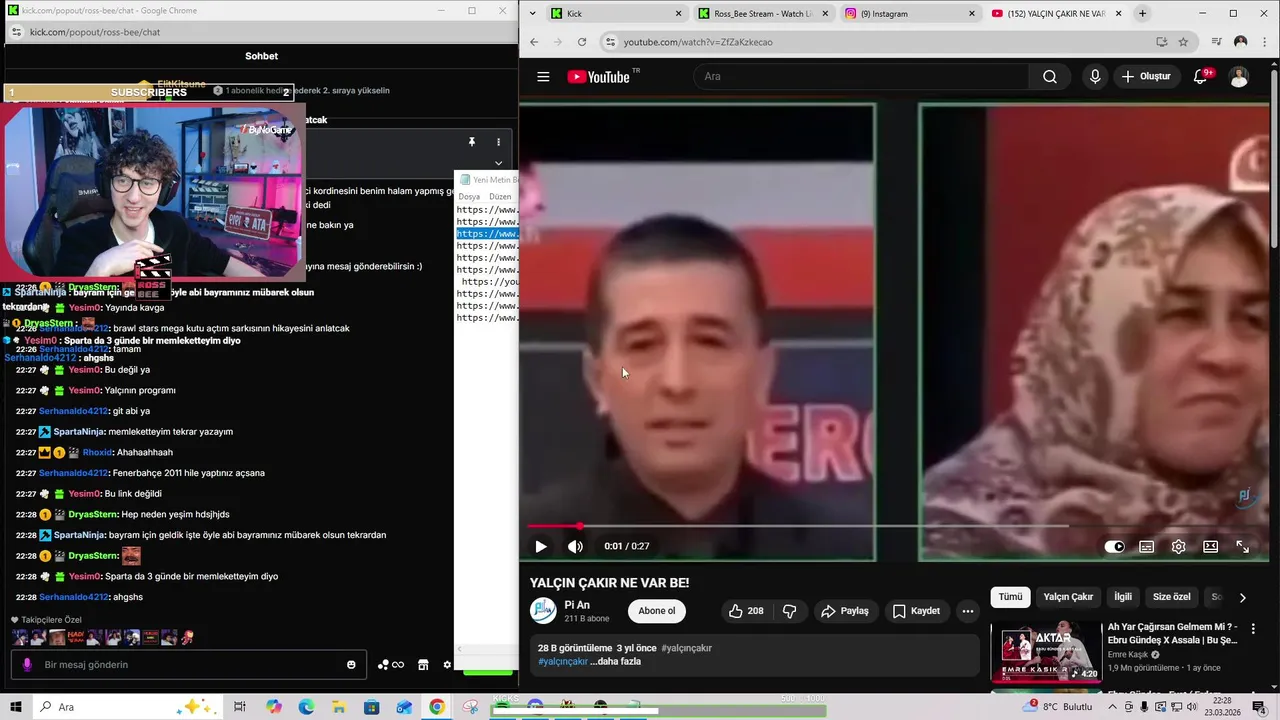
Task: Enter fullscreen on YouTube player
Action: point(1243,546)
